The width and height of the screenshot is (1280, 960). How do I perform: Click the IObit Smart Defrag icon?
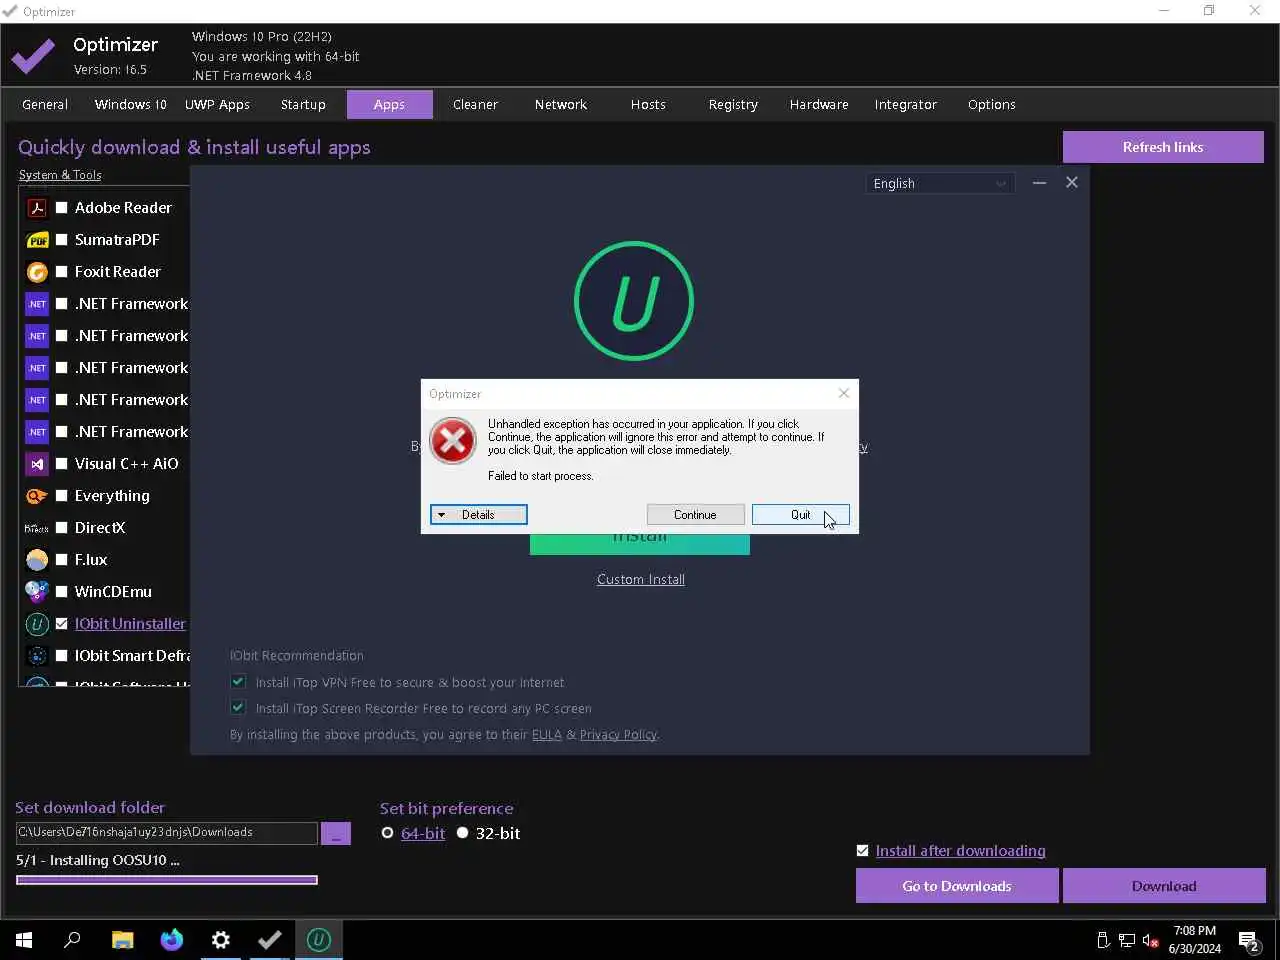coord(37,656)
